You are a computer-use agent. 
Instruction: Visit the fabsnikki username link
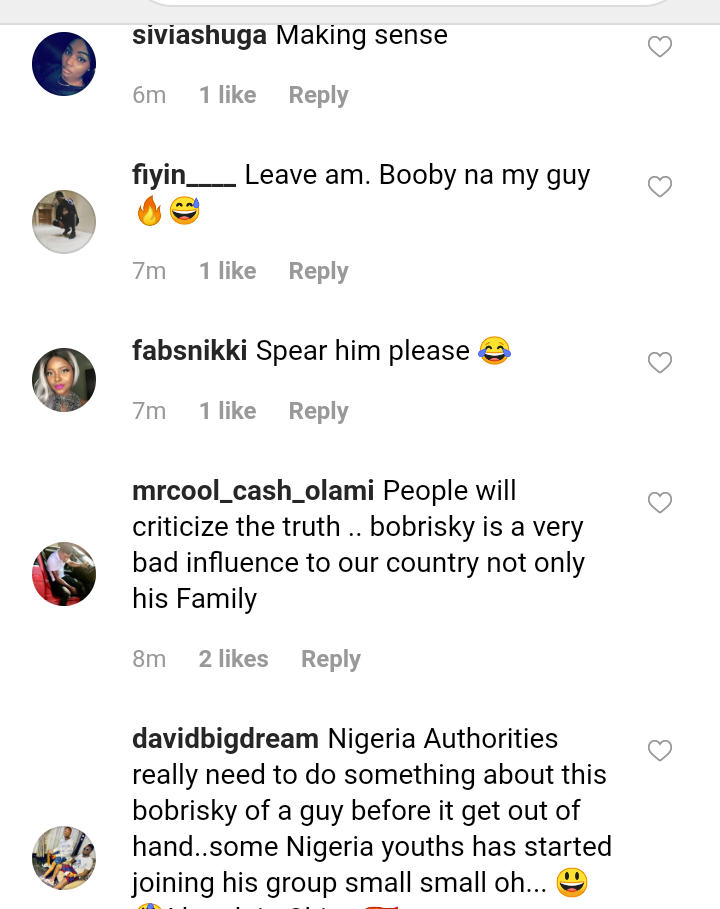pyautogui.click(x=190, y=351)
